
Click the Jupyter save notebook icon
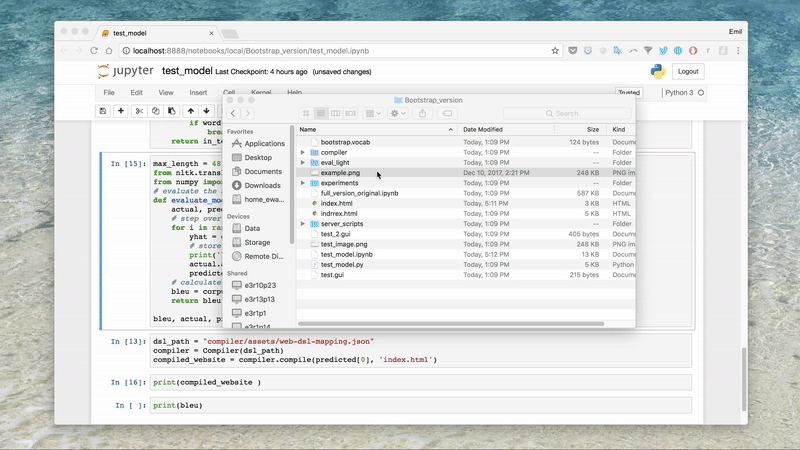pyautogui.click(x=103, y=111)
